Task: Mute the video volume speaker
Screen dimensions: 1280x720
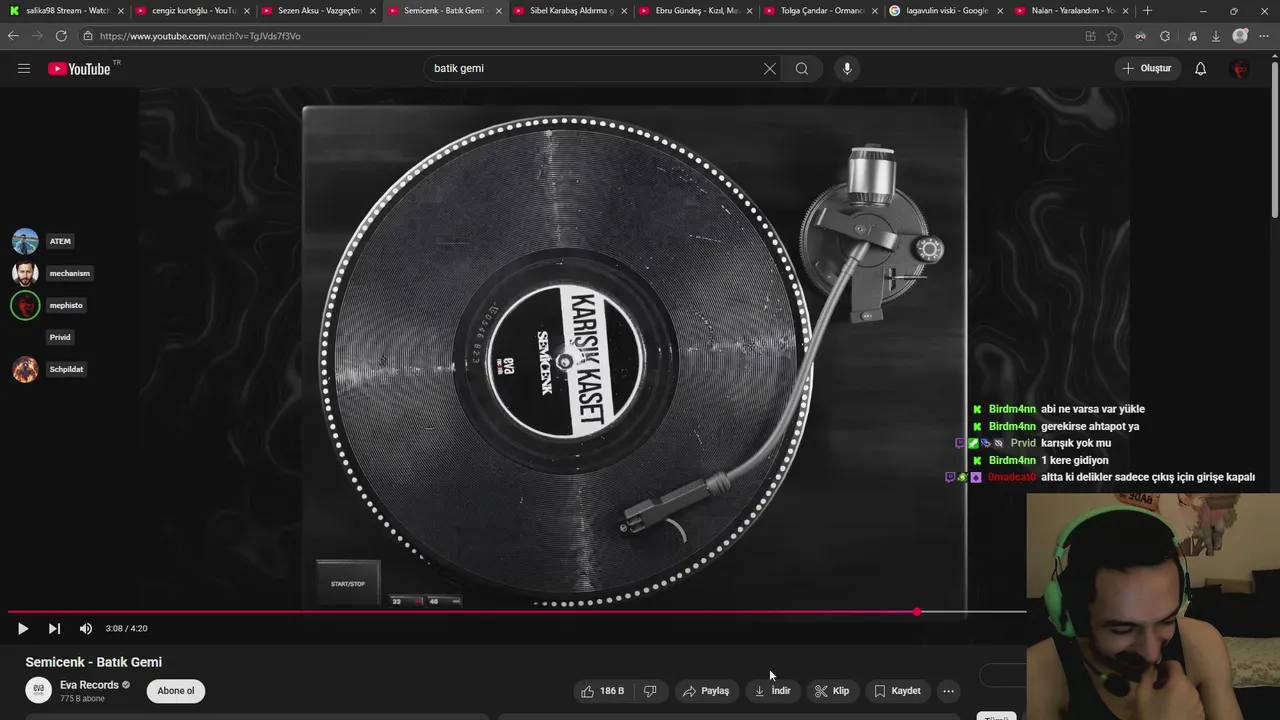Action: tap(86, 628)
